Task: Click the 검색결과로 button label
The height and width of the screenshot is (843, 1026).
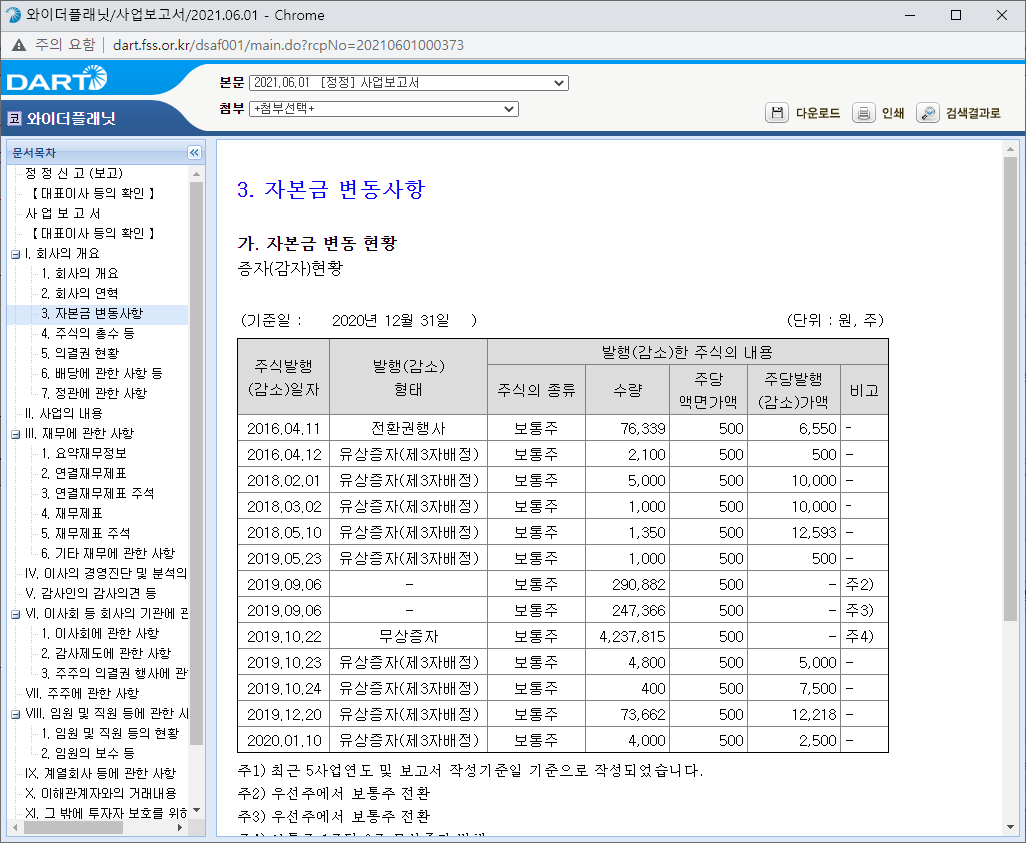Action: [x=974, y=113]
